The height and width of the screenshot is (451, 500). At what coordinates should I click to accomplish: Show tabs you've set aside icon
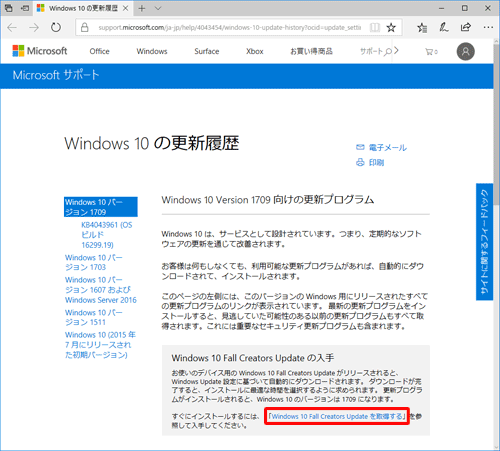(x=9, y=8)
